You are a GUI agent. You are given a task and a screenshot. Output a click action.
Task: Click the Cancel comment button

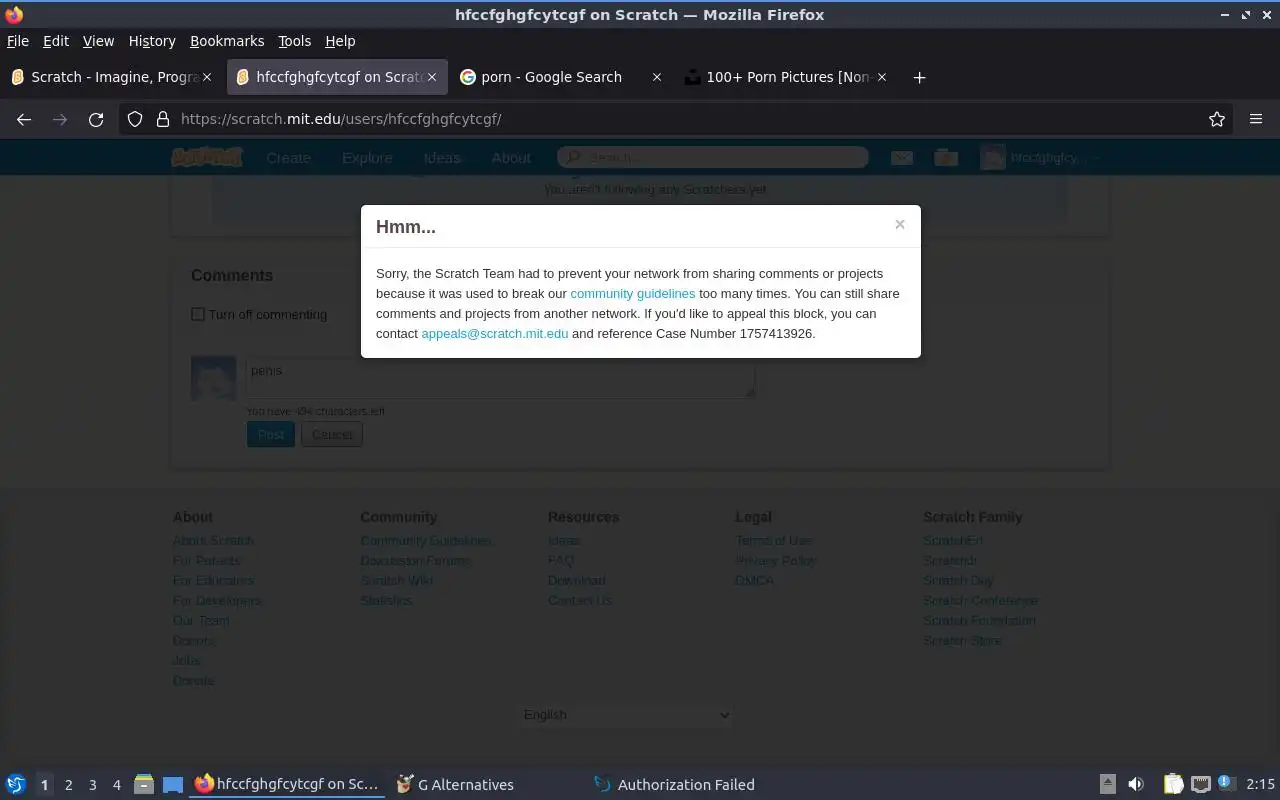[332, 434]
